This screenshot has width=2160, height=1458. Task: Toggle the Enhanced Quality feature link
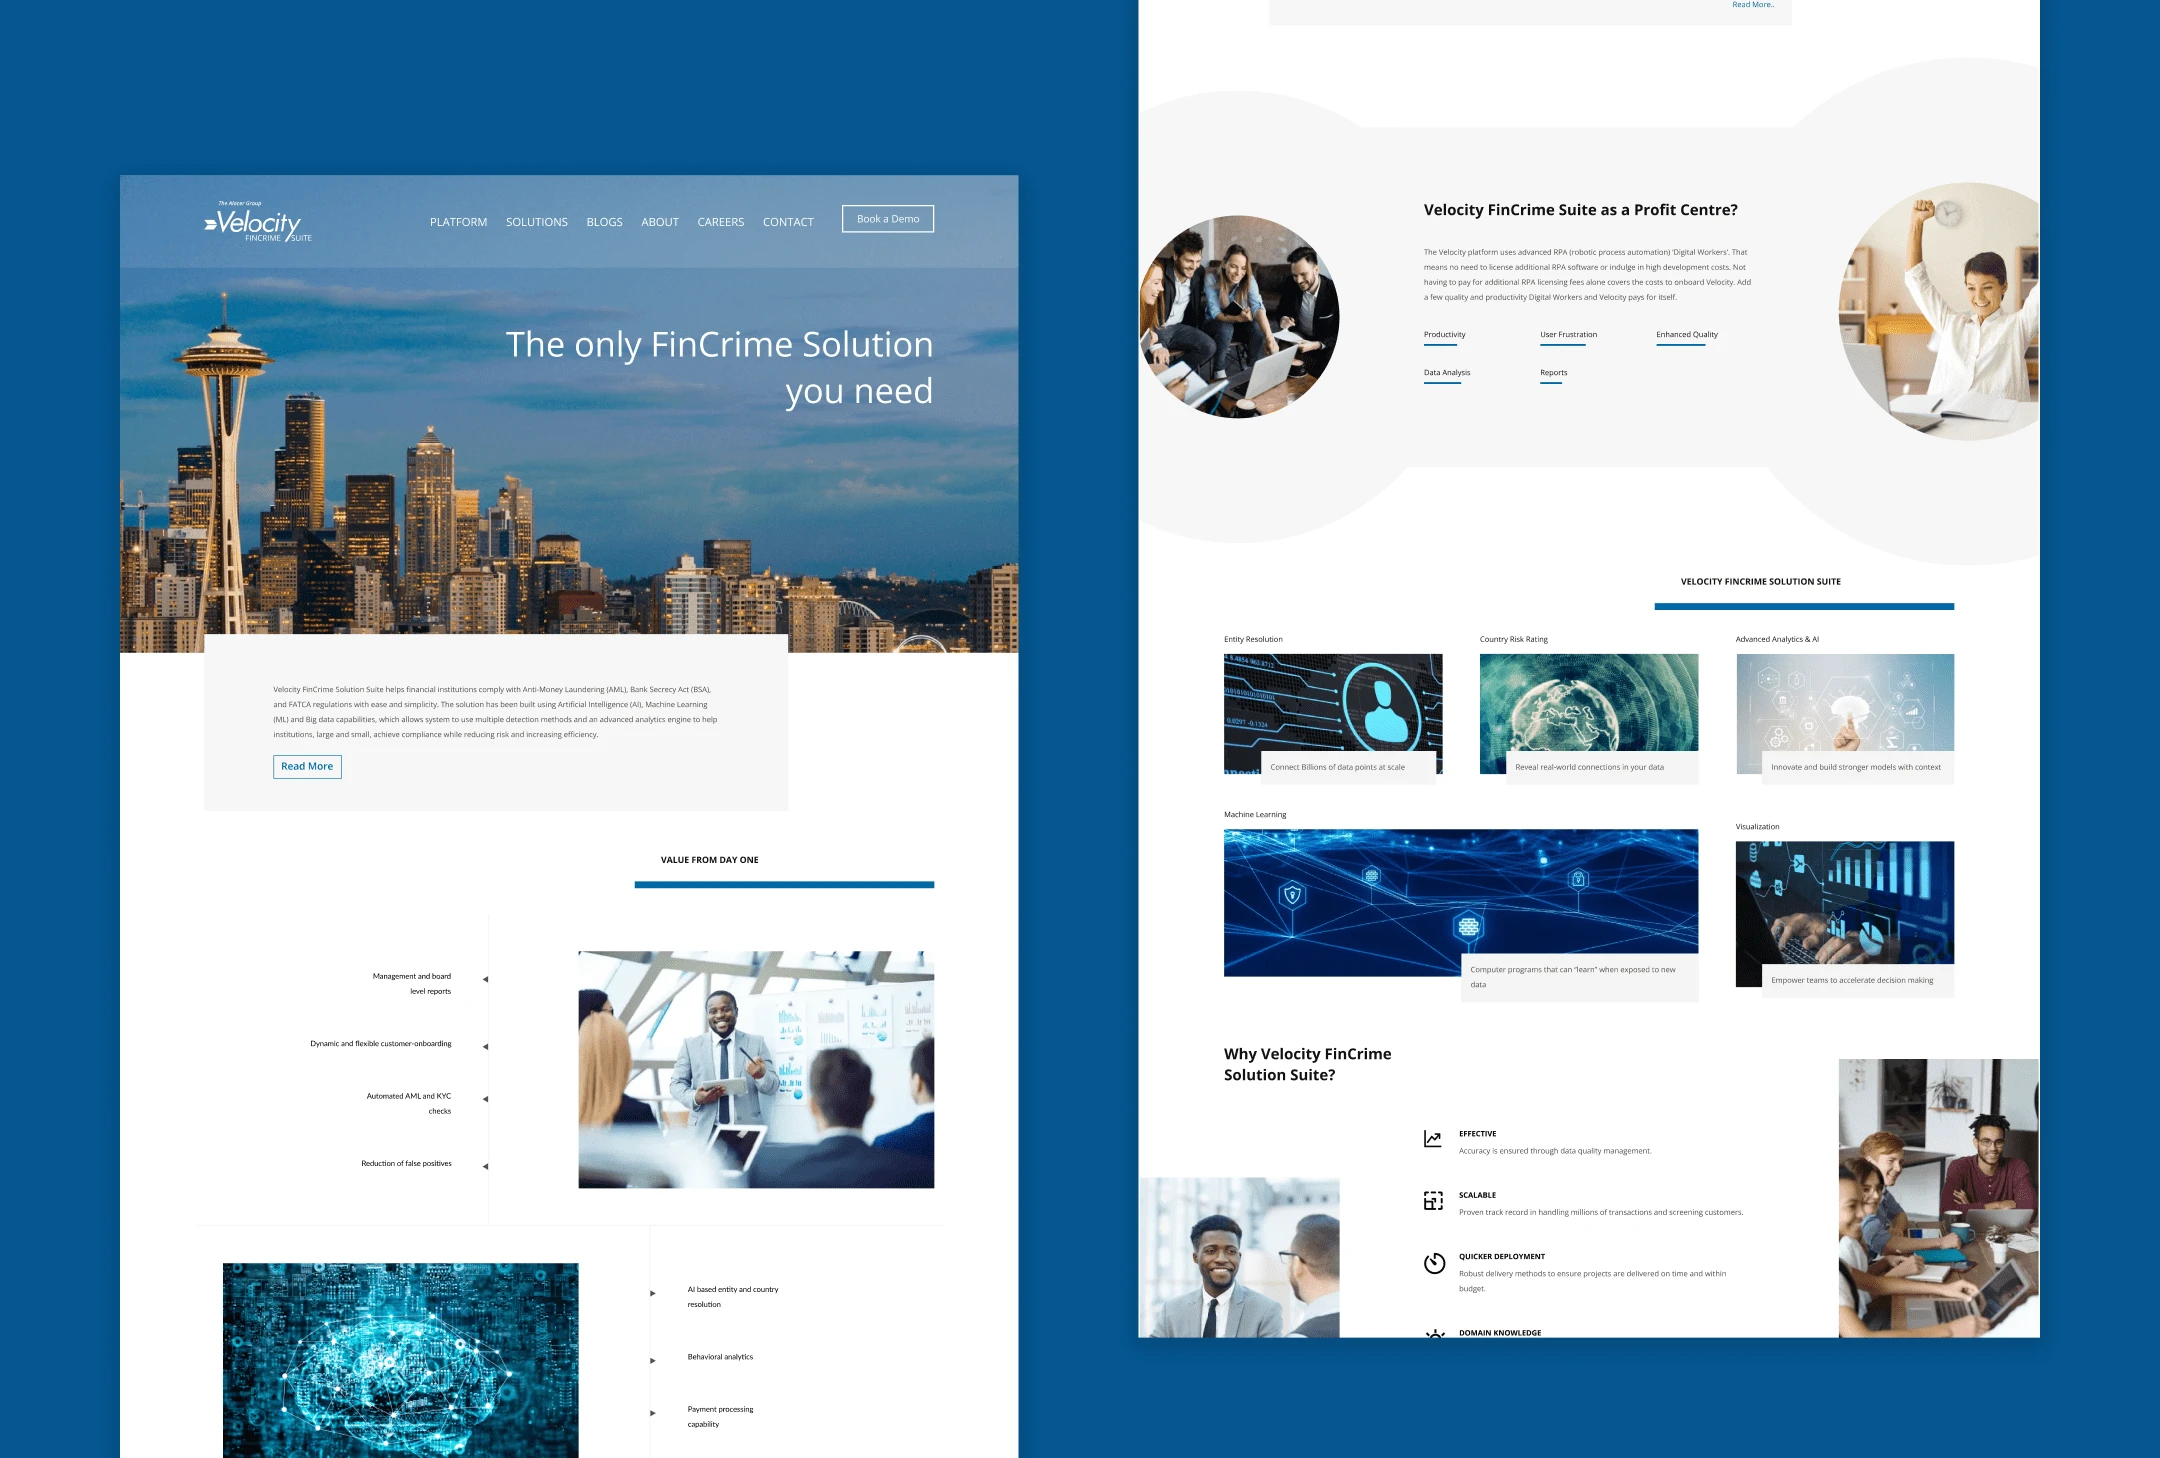1688,334
